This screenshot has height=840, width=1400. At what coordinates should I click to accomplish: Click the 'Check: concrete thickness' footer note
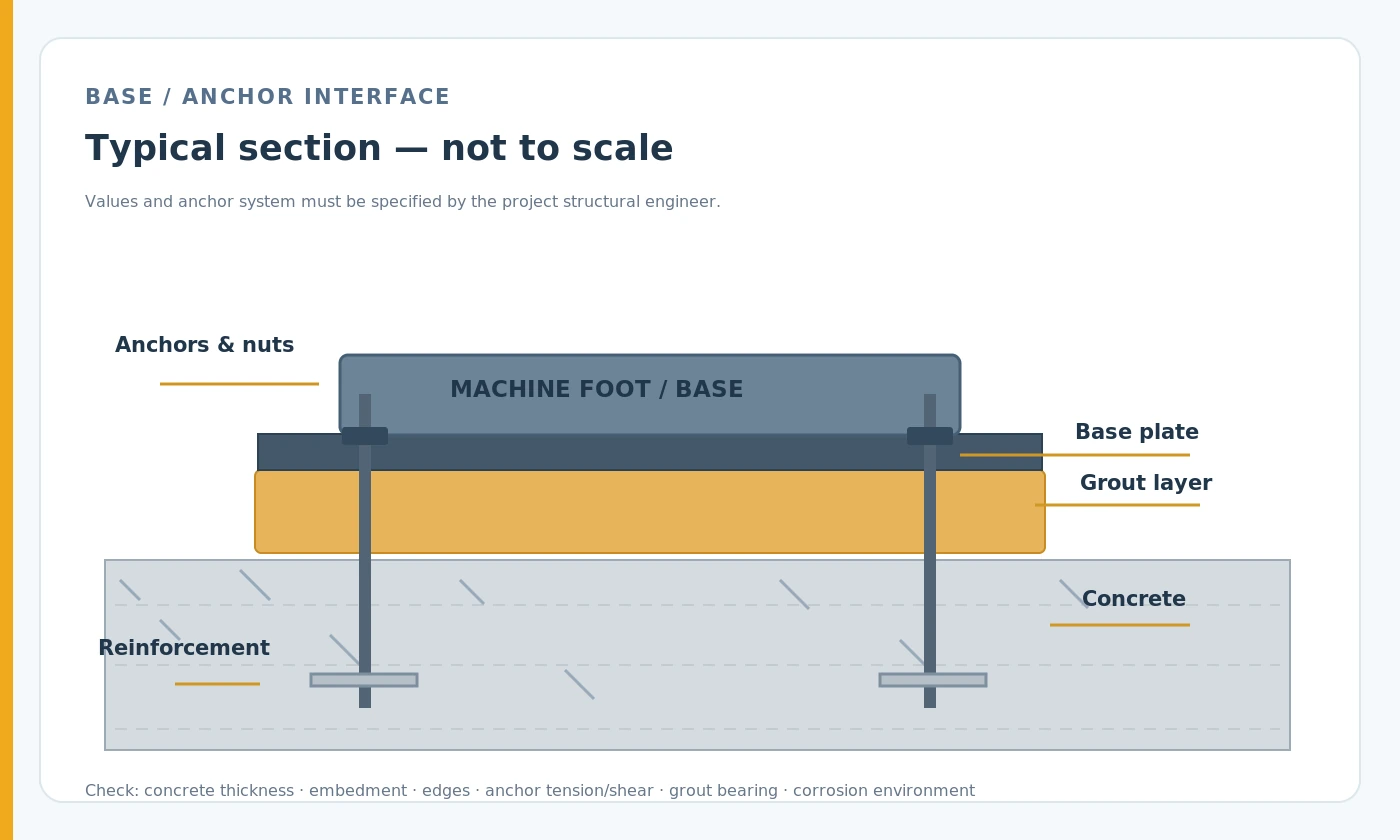coord(529,791)
